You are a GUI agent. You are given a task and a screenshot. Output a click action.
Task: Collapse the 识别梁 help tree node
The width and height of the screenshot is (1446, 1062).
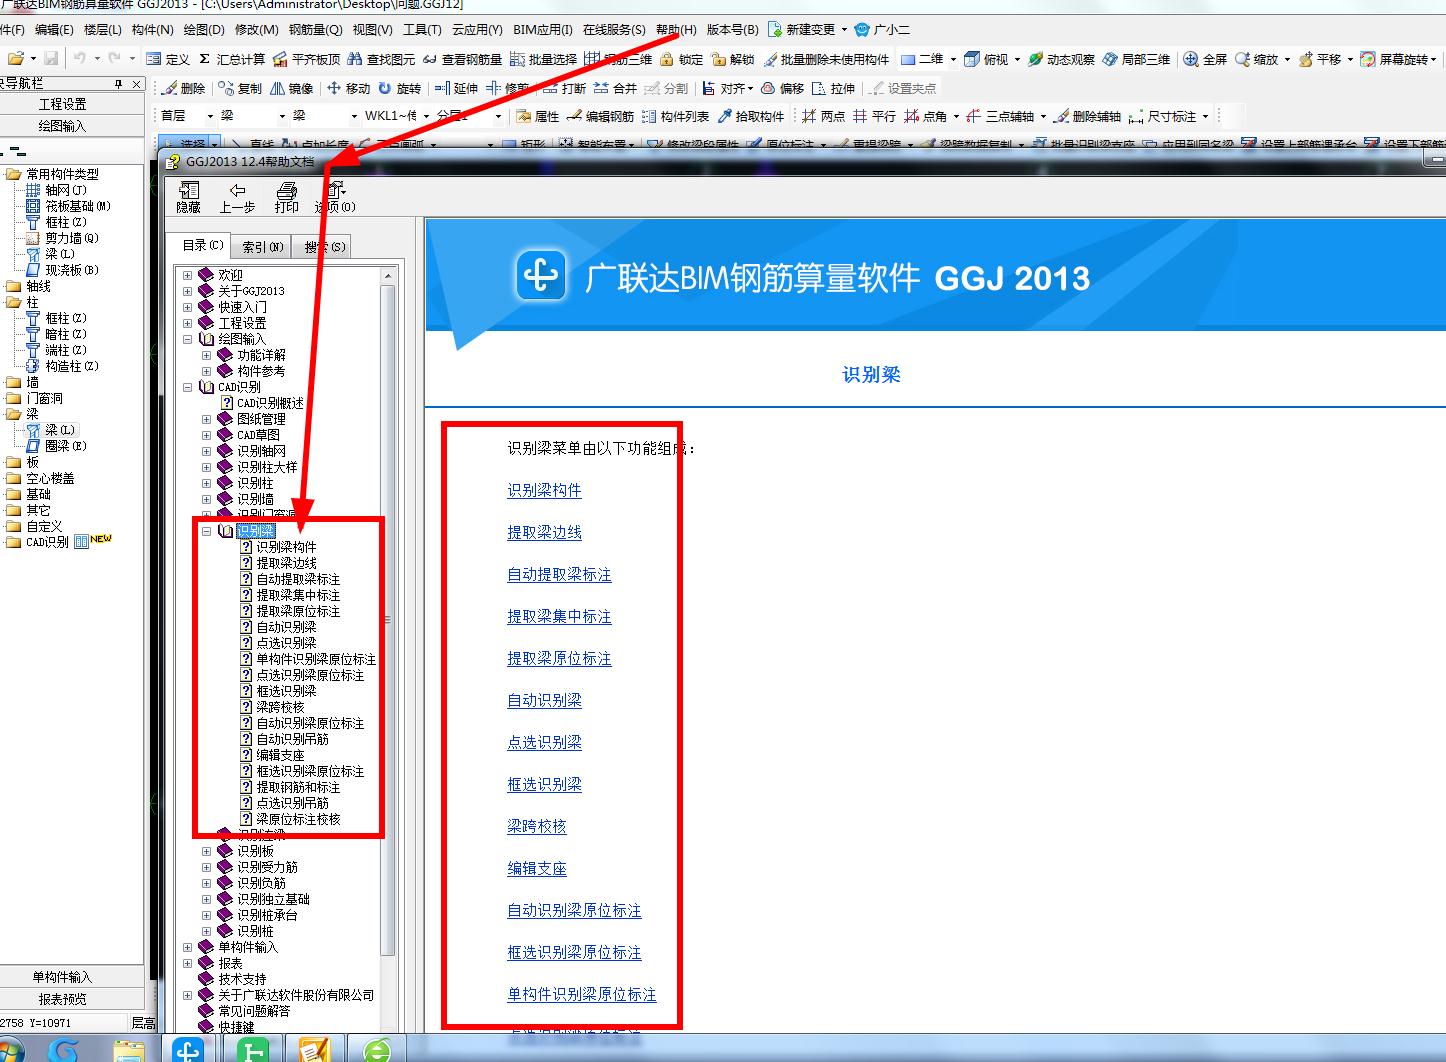[207, 531]
